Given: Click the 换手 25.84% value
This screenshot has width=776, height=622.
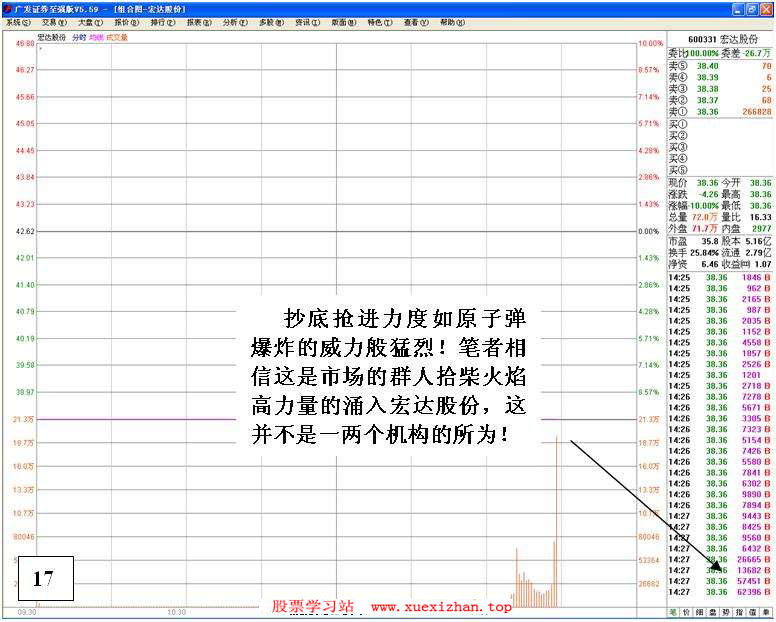Looking at the screenshot, I should coord(704,252).
